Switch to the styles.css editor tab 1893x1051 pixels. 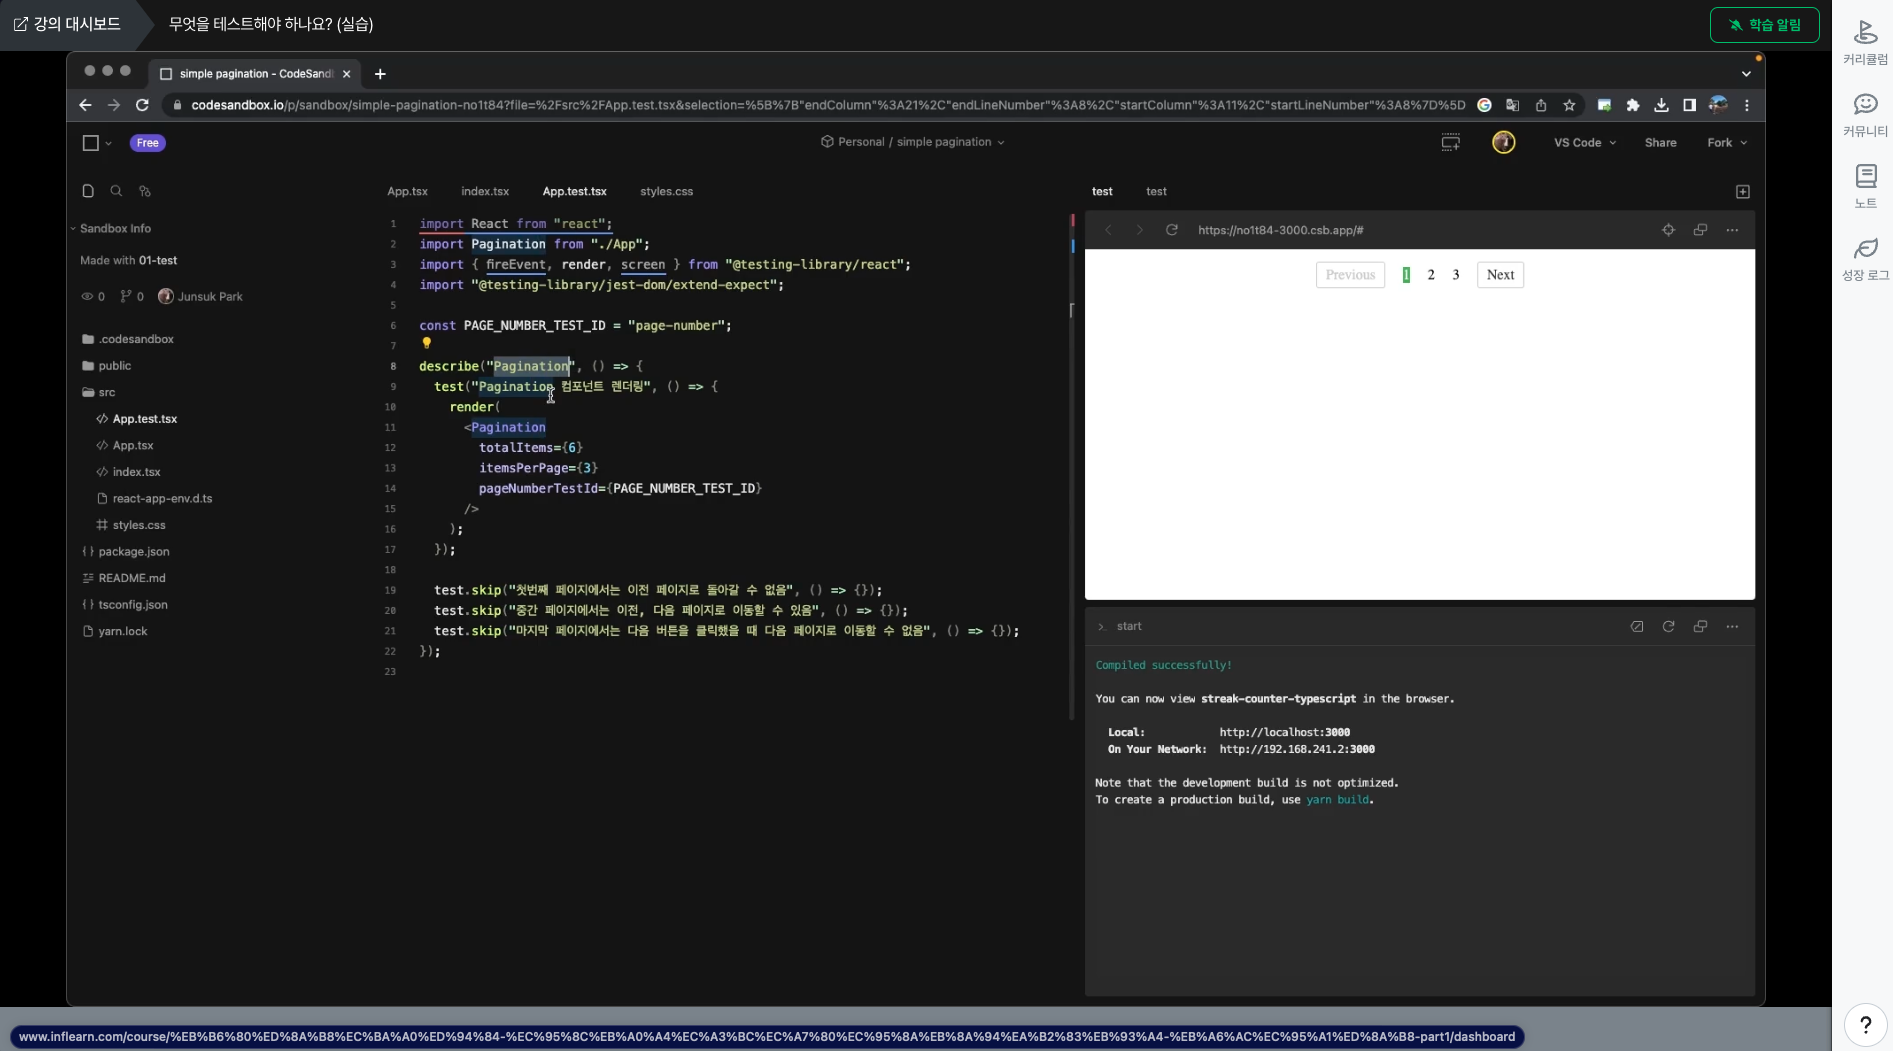tap(666, 191)
